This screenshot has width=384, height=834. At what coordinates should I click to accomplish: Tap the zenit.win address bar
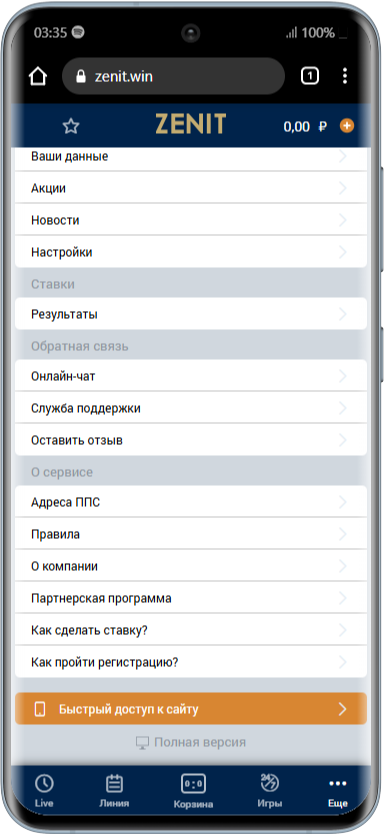(x=173, y=77)
